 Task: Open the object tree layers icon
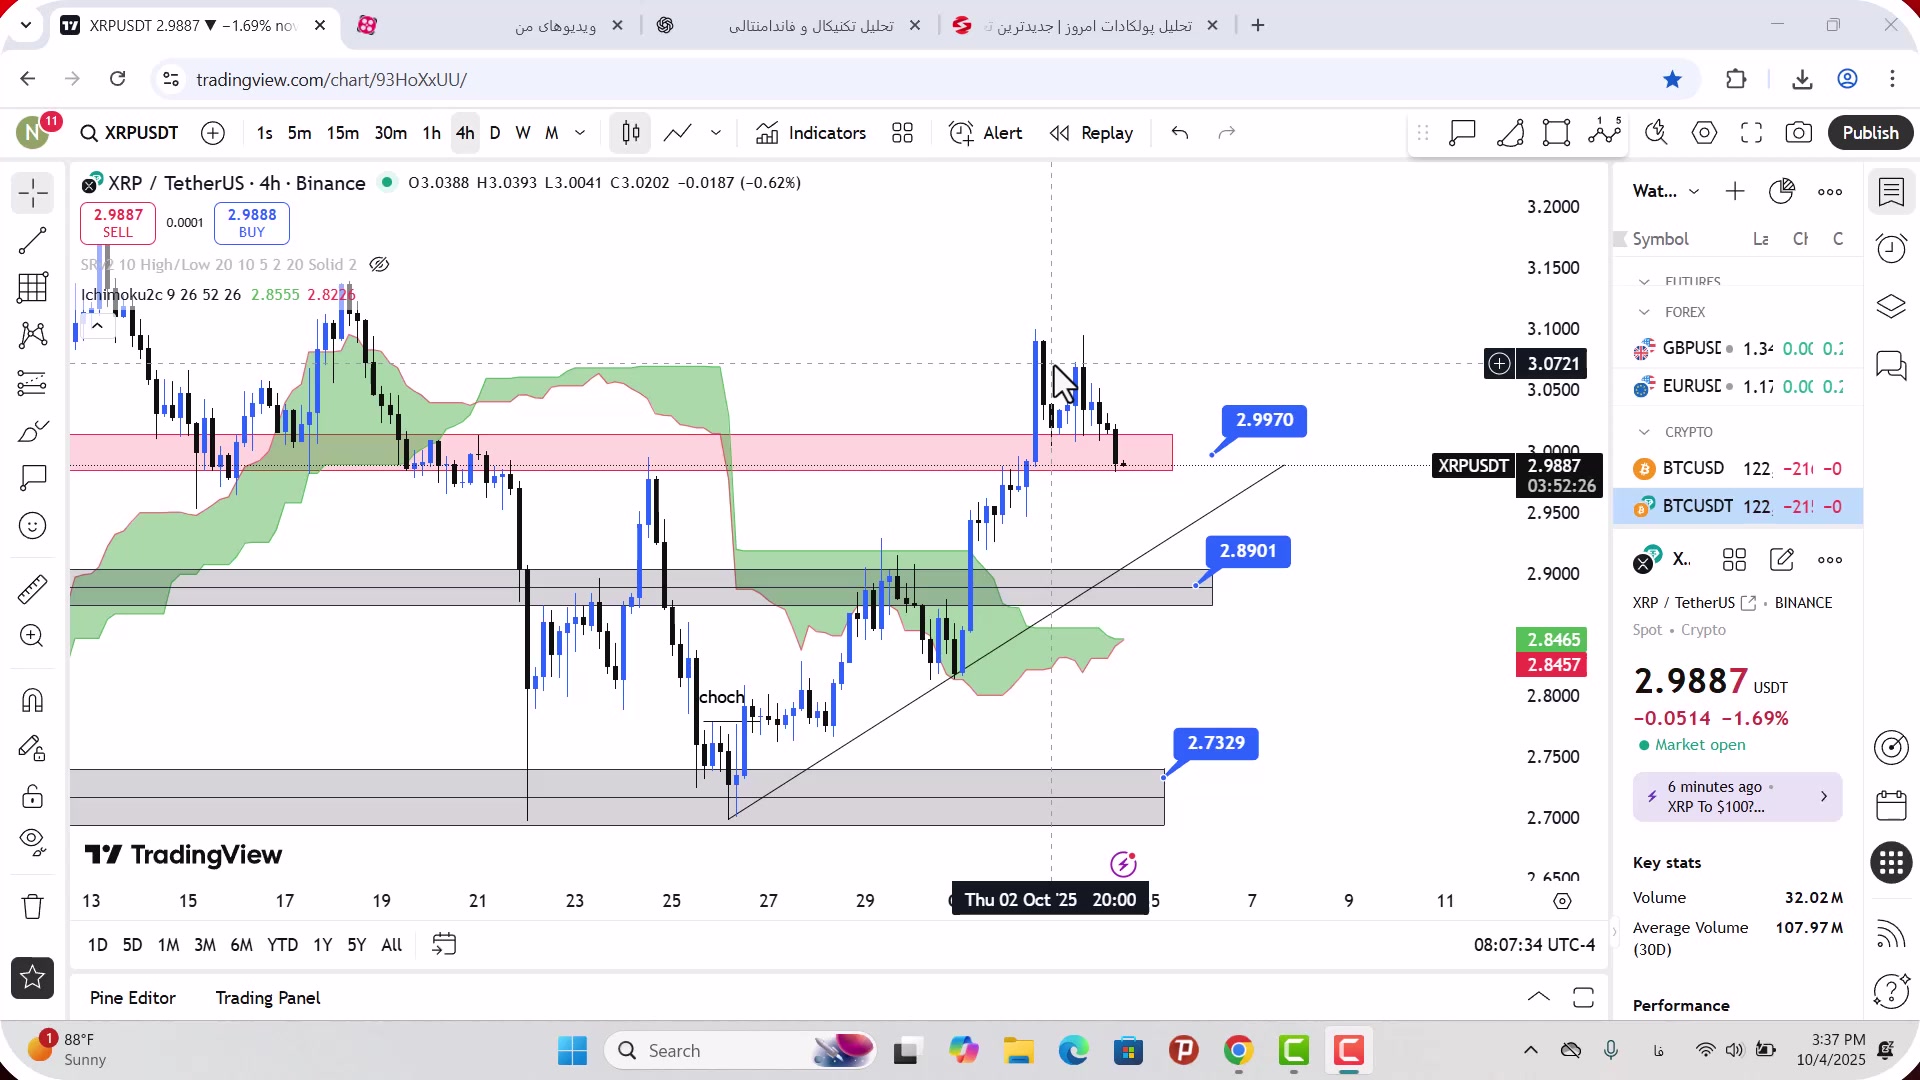pyautogui.click(x=1891, y=306)
